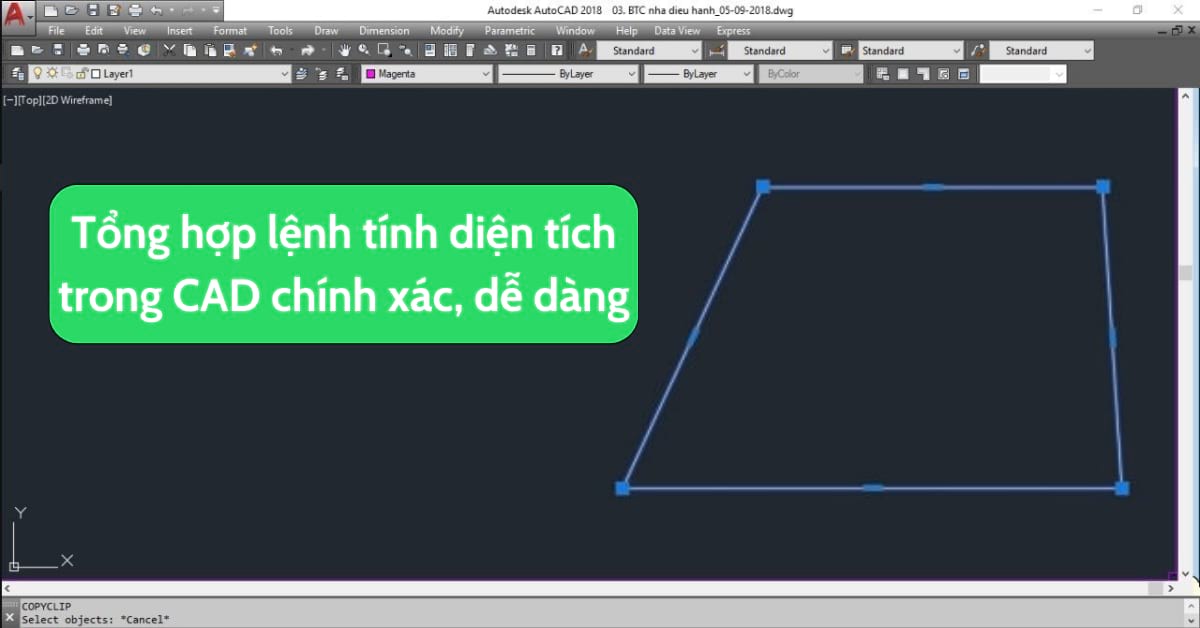Open the AutoCAD application menu logo
The image size is (1200, 628).
click(16, 14)
